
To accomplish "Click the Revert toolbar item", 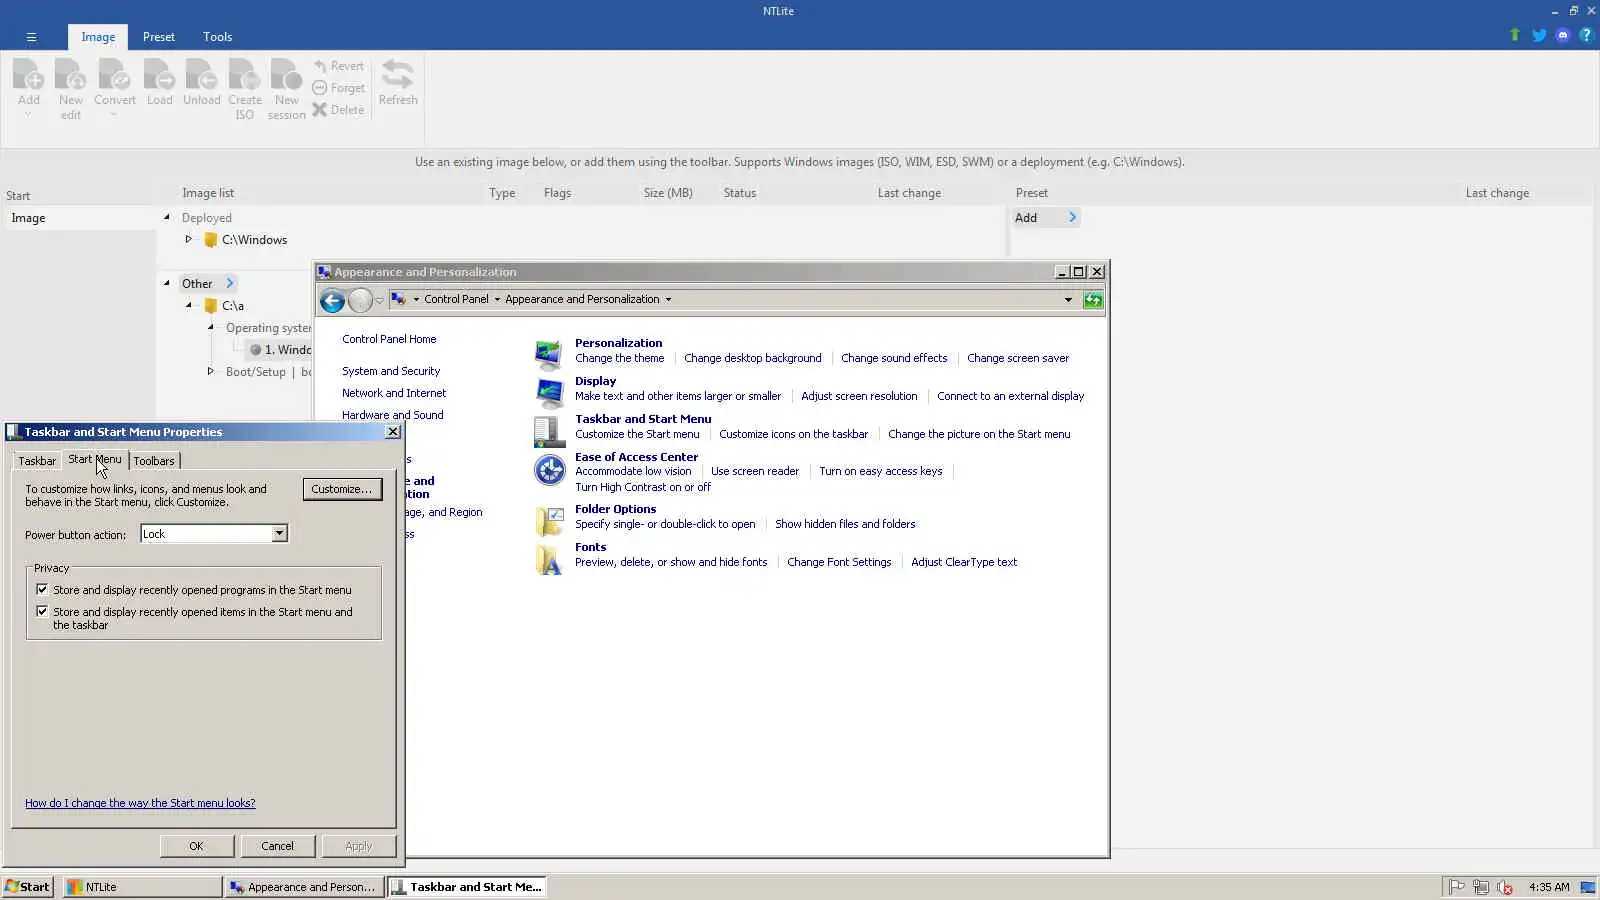I will [x=338, y=66].
